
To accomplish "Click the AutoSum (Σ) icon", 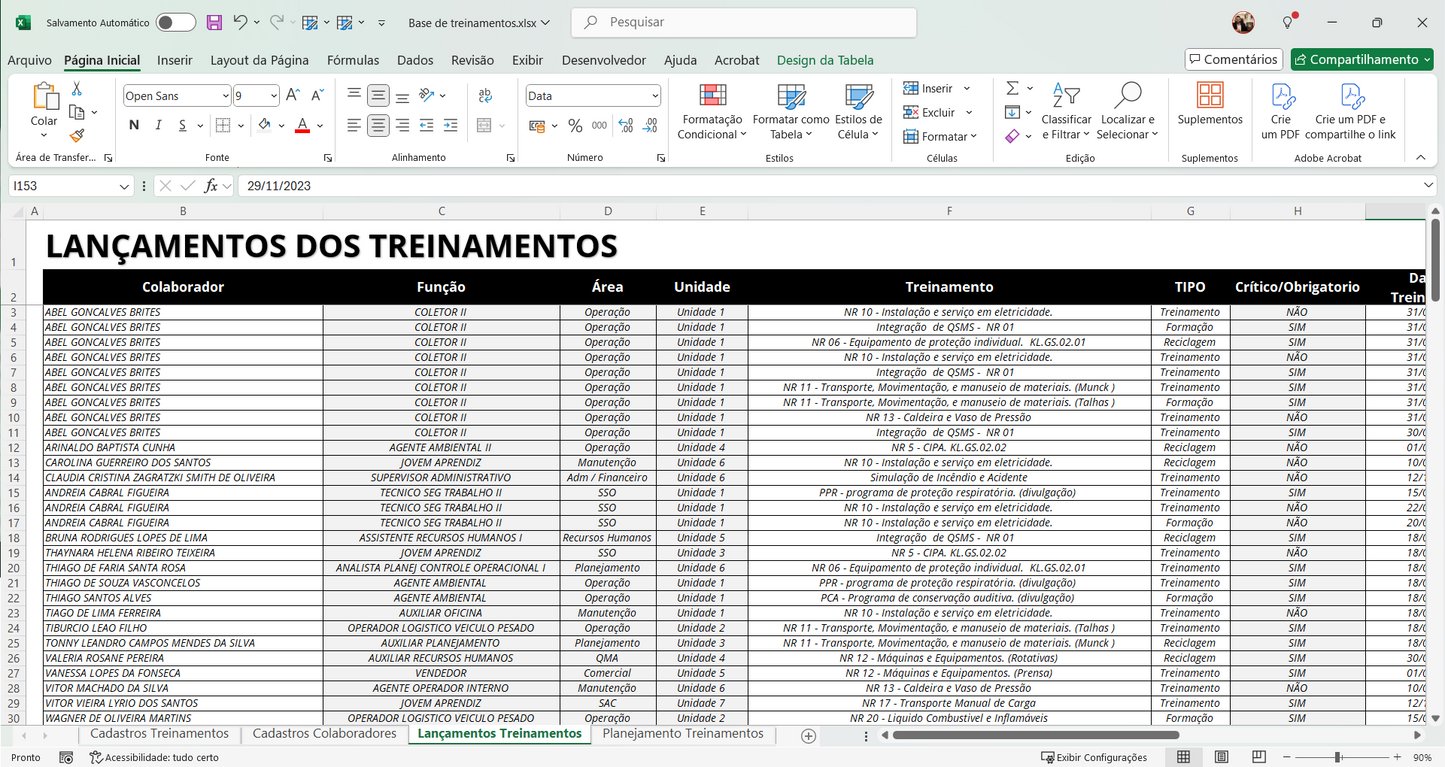I will point(1014,88).
